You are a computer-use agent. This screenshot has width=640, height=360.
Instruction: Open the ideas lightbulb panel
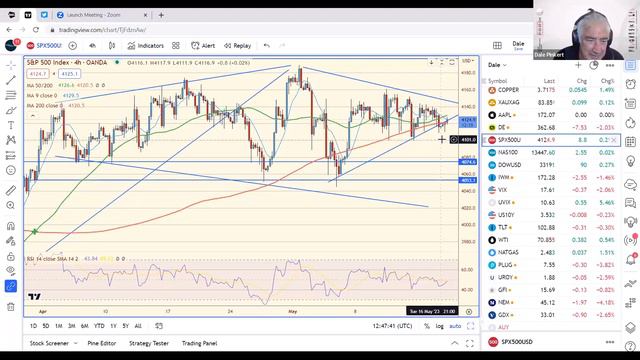point(631,161)
